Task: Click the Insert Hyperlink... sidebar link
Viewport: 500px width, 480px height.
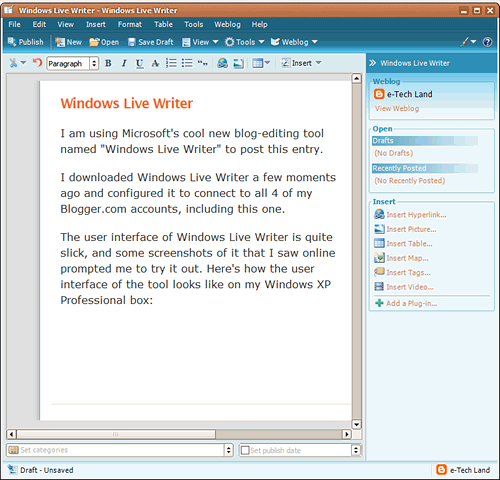Action: click(x=410, y=215)
